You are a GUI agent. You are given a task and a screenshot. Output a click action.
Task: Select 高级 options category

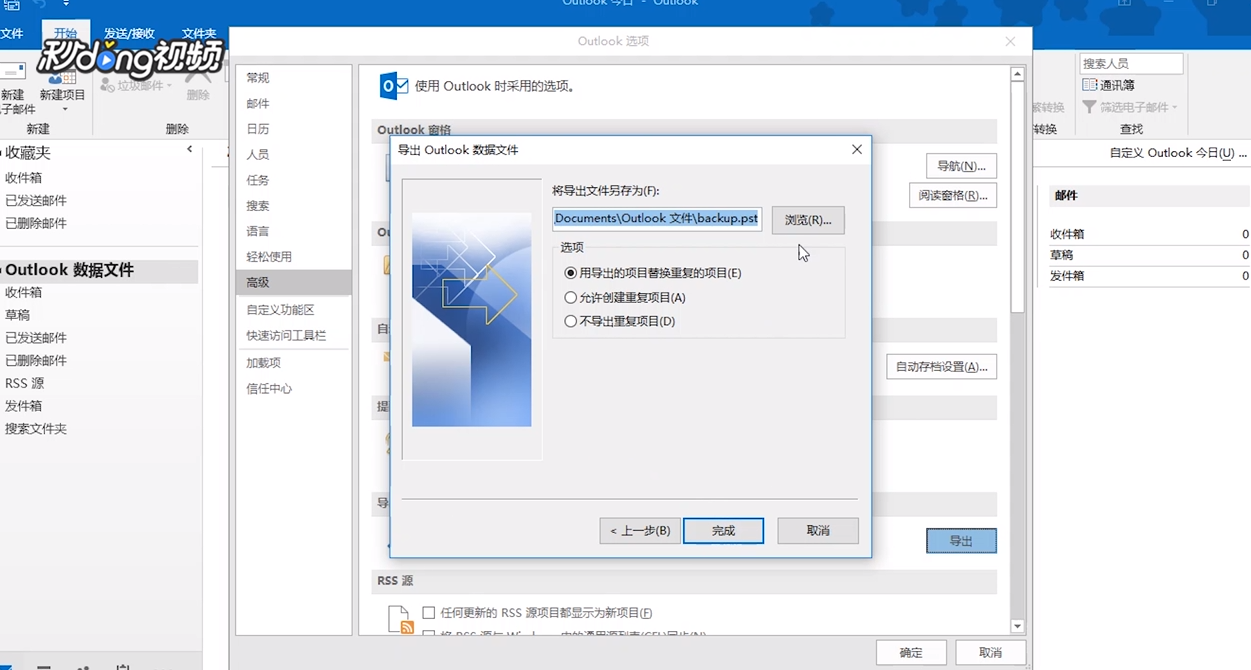coord(294,283)
